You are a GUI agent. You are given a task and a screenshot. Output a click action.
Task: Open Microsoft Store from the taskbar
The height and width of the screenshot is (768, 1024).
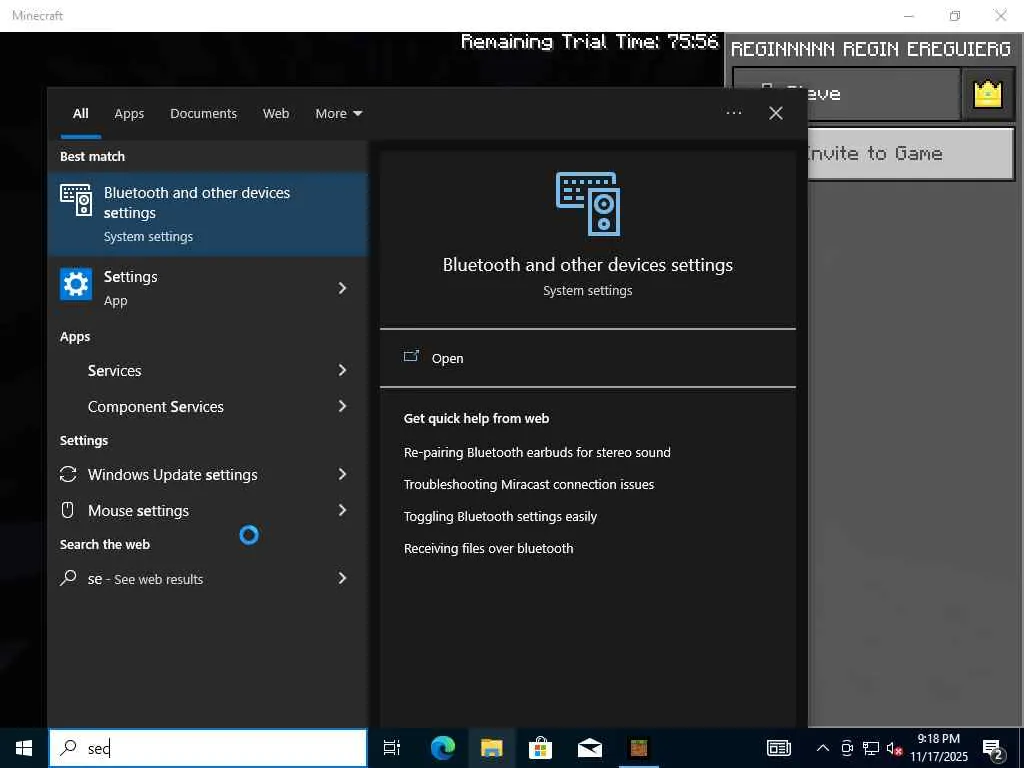(x=540, y=748)
